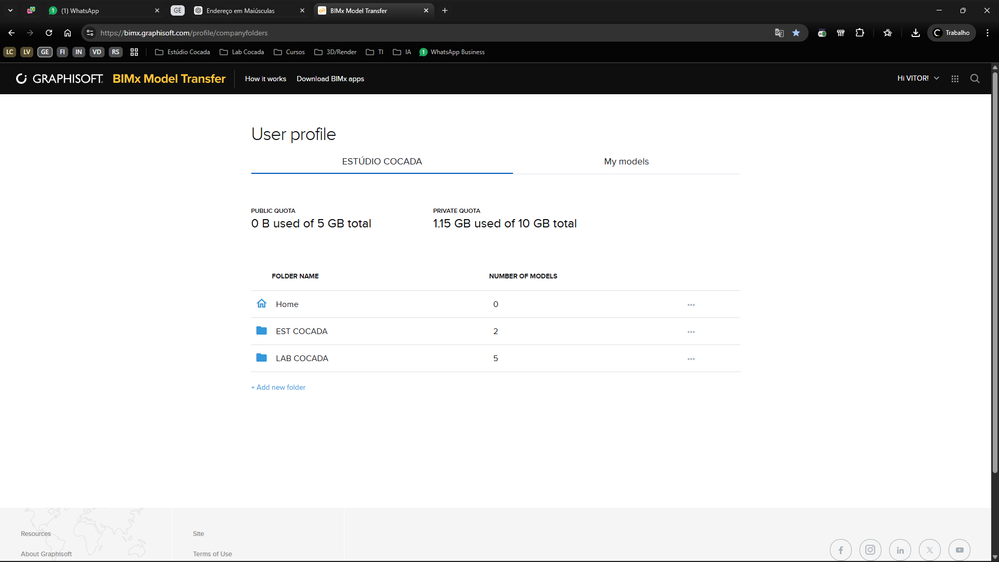Open the Home folder
The image size is (999, 562).
click(287, 304)
